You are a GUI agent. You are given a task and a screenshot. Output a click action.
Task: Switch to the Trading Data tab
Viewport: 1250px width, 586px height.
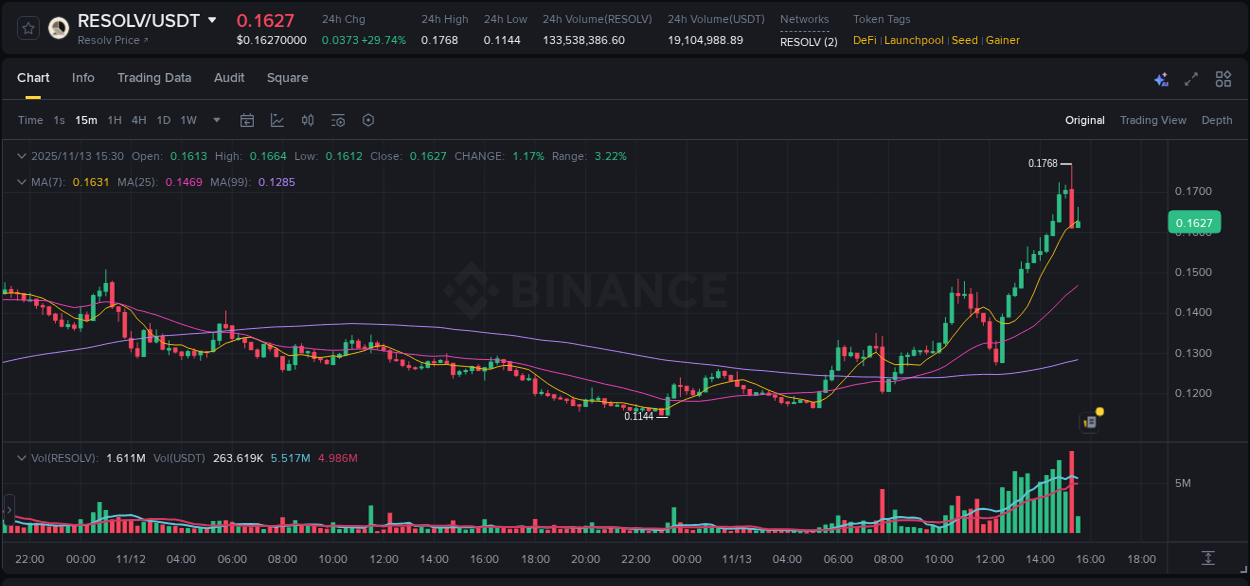tap(154, 78)
